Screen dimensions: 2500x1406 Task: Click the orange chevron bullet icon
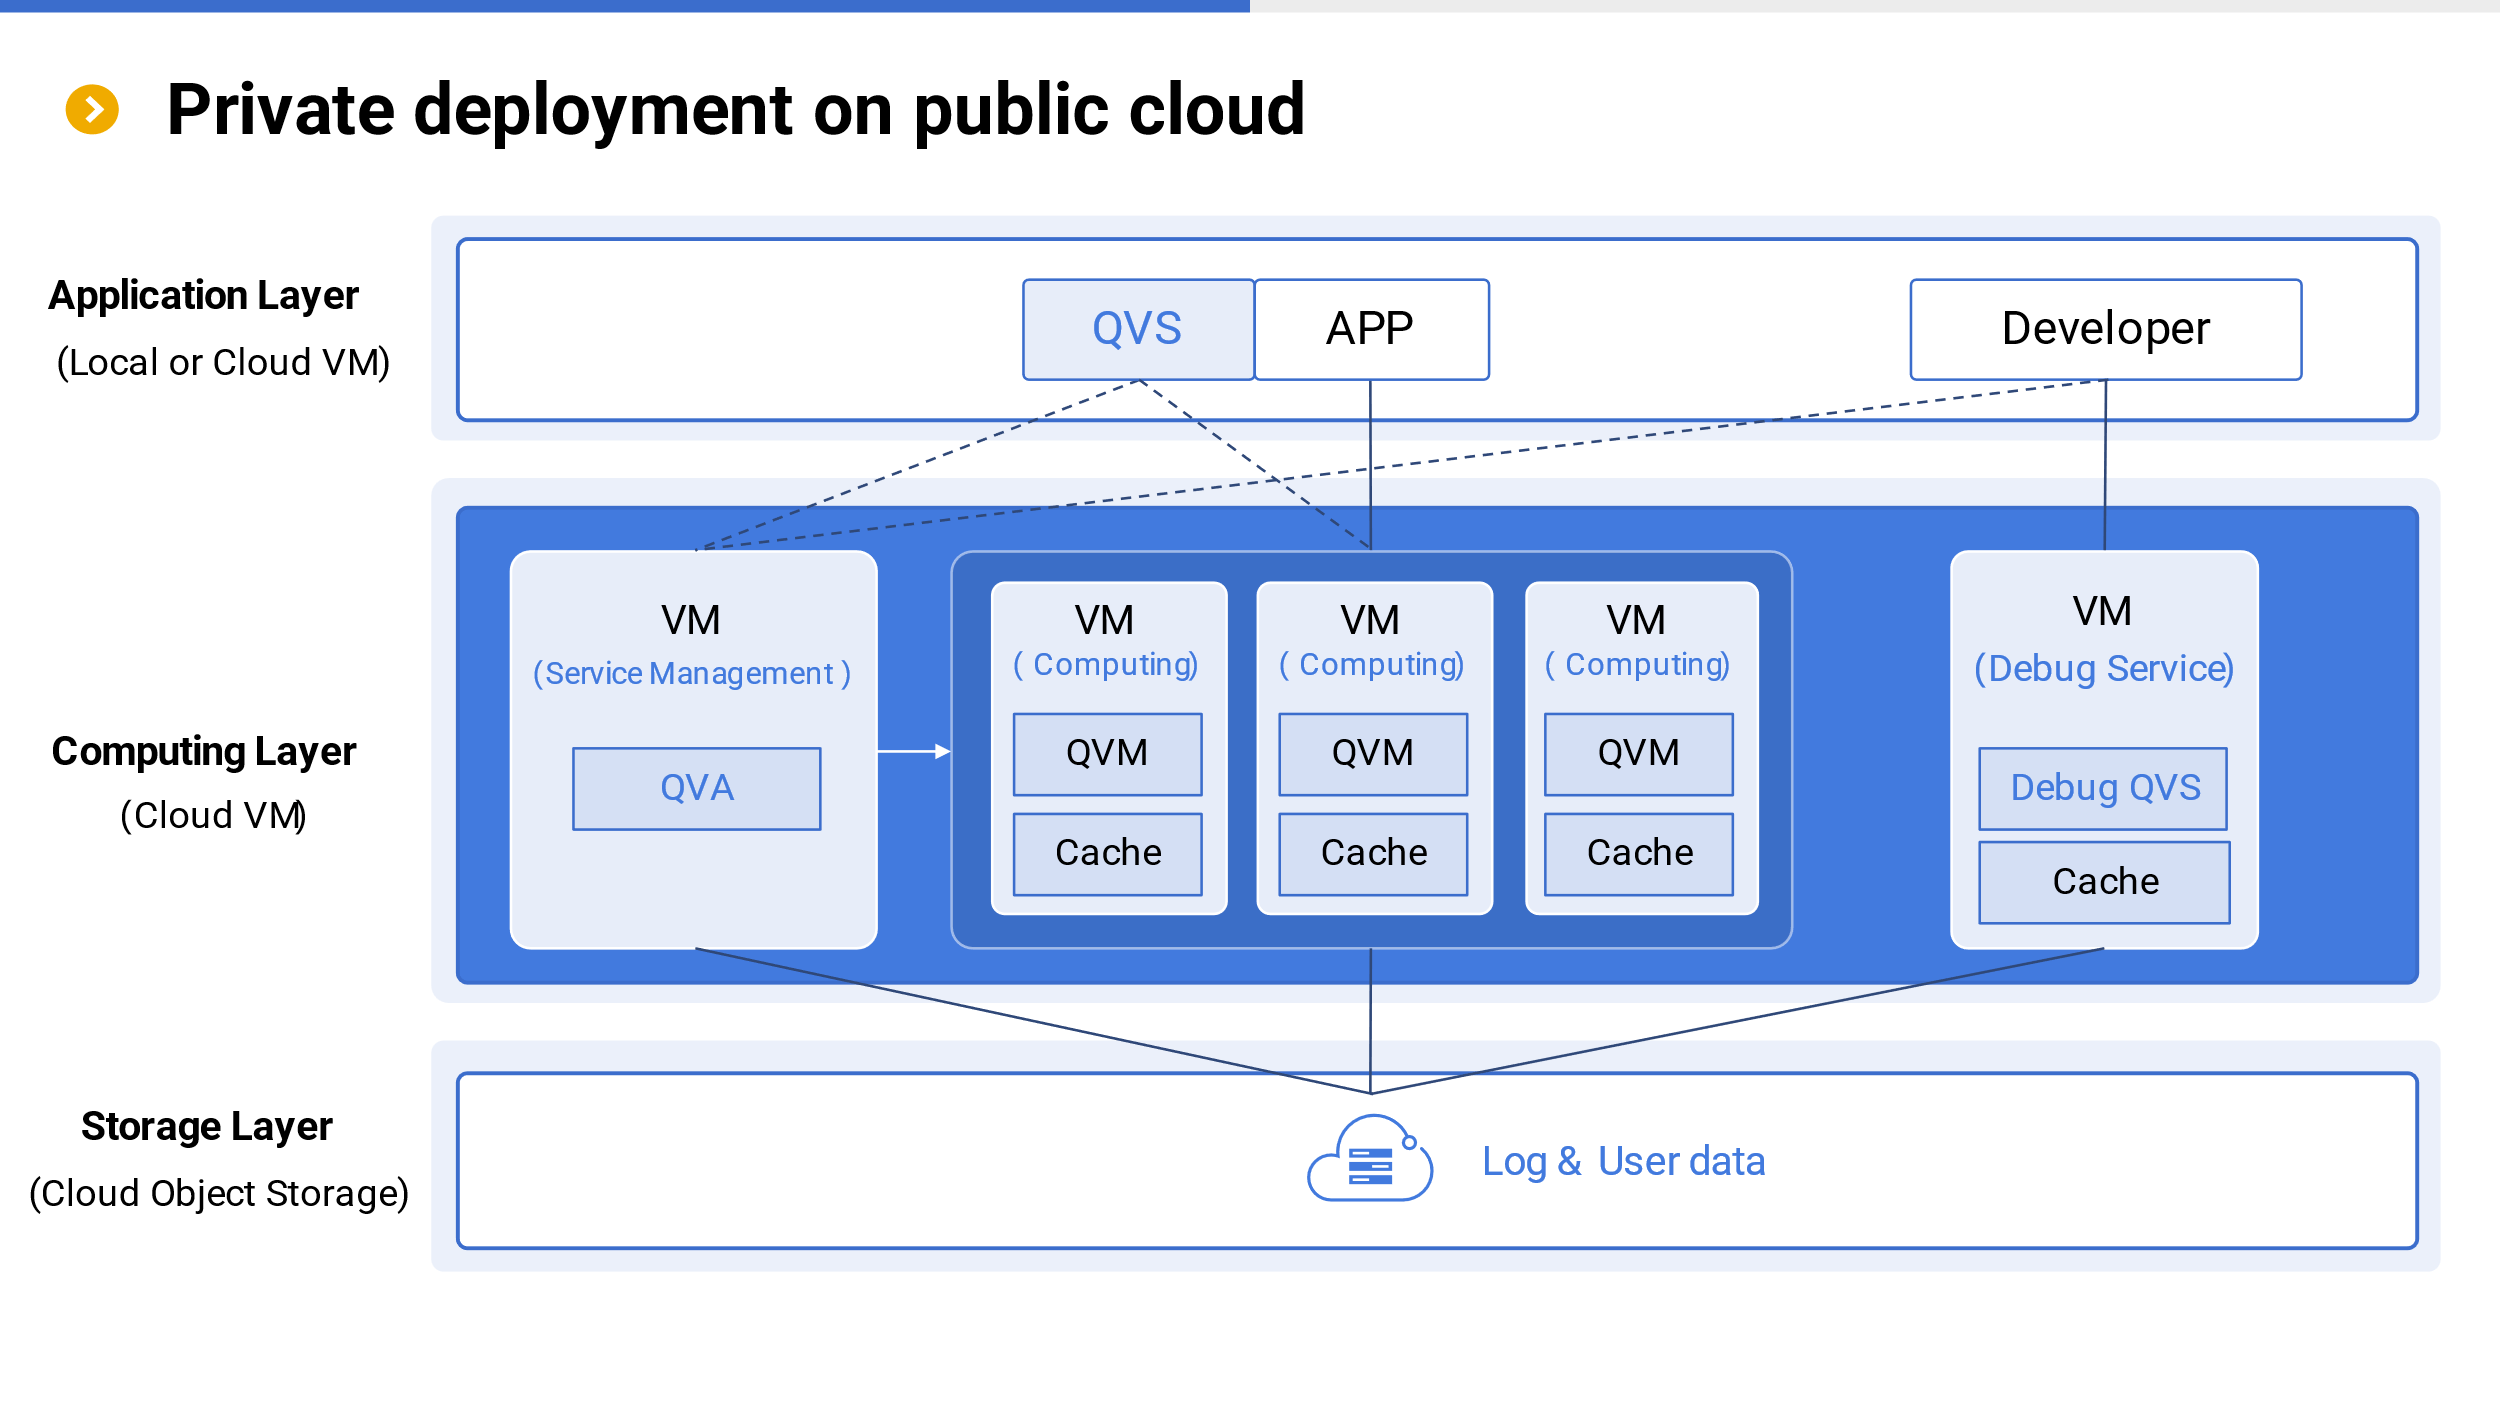tap(92, 109)
